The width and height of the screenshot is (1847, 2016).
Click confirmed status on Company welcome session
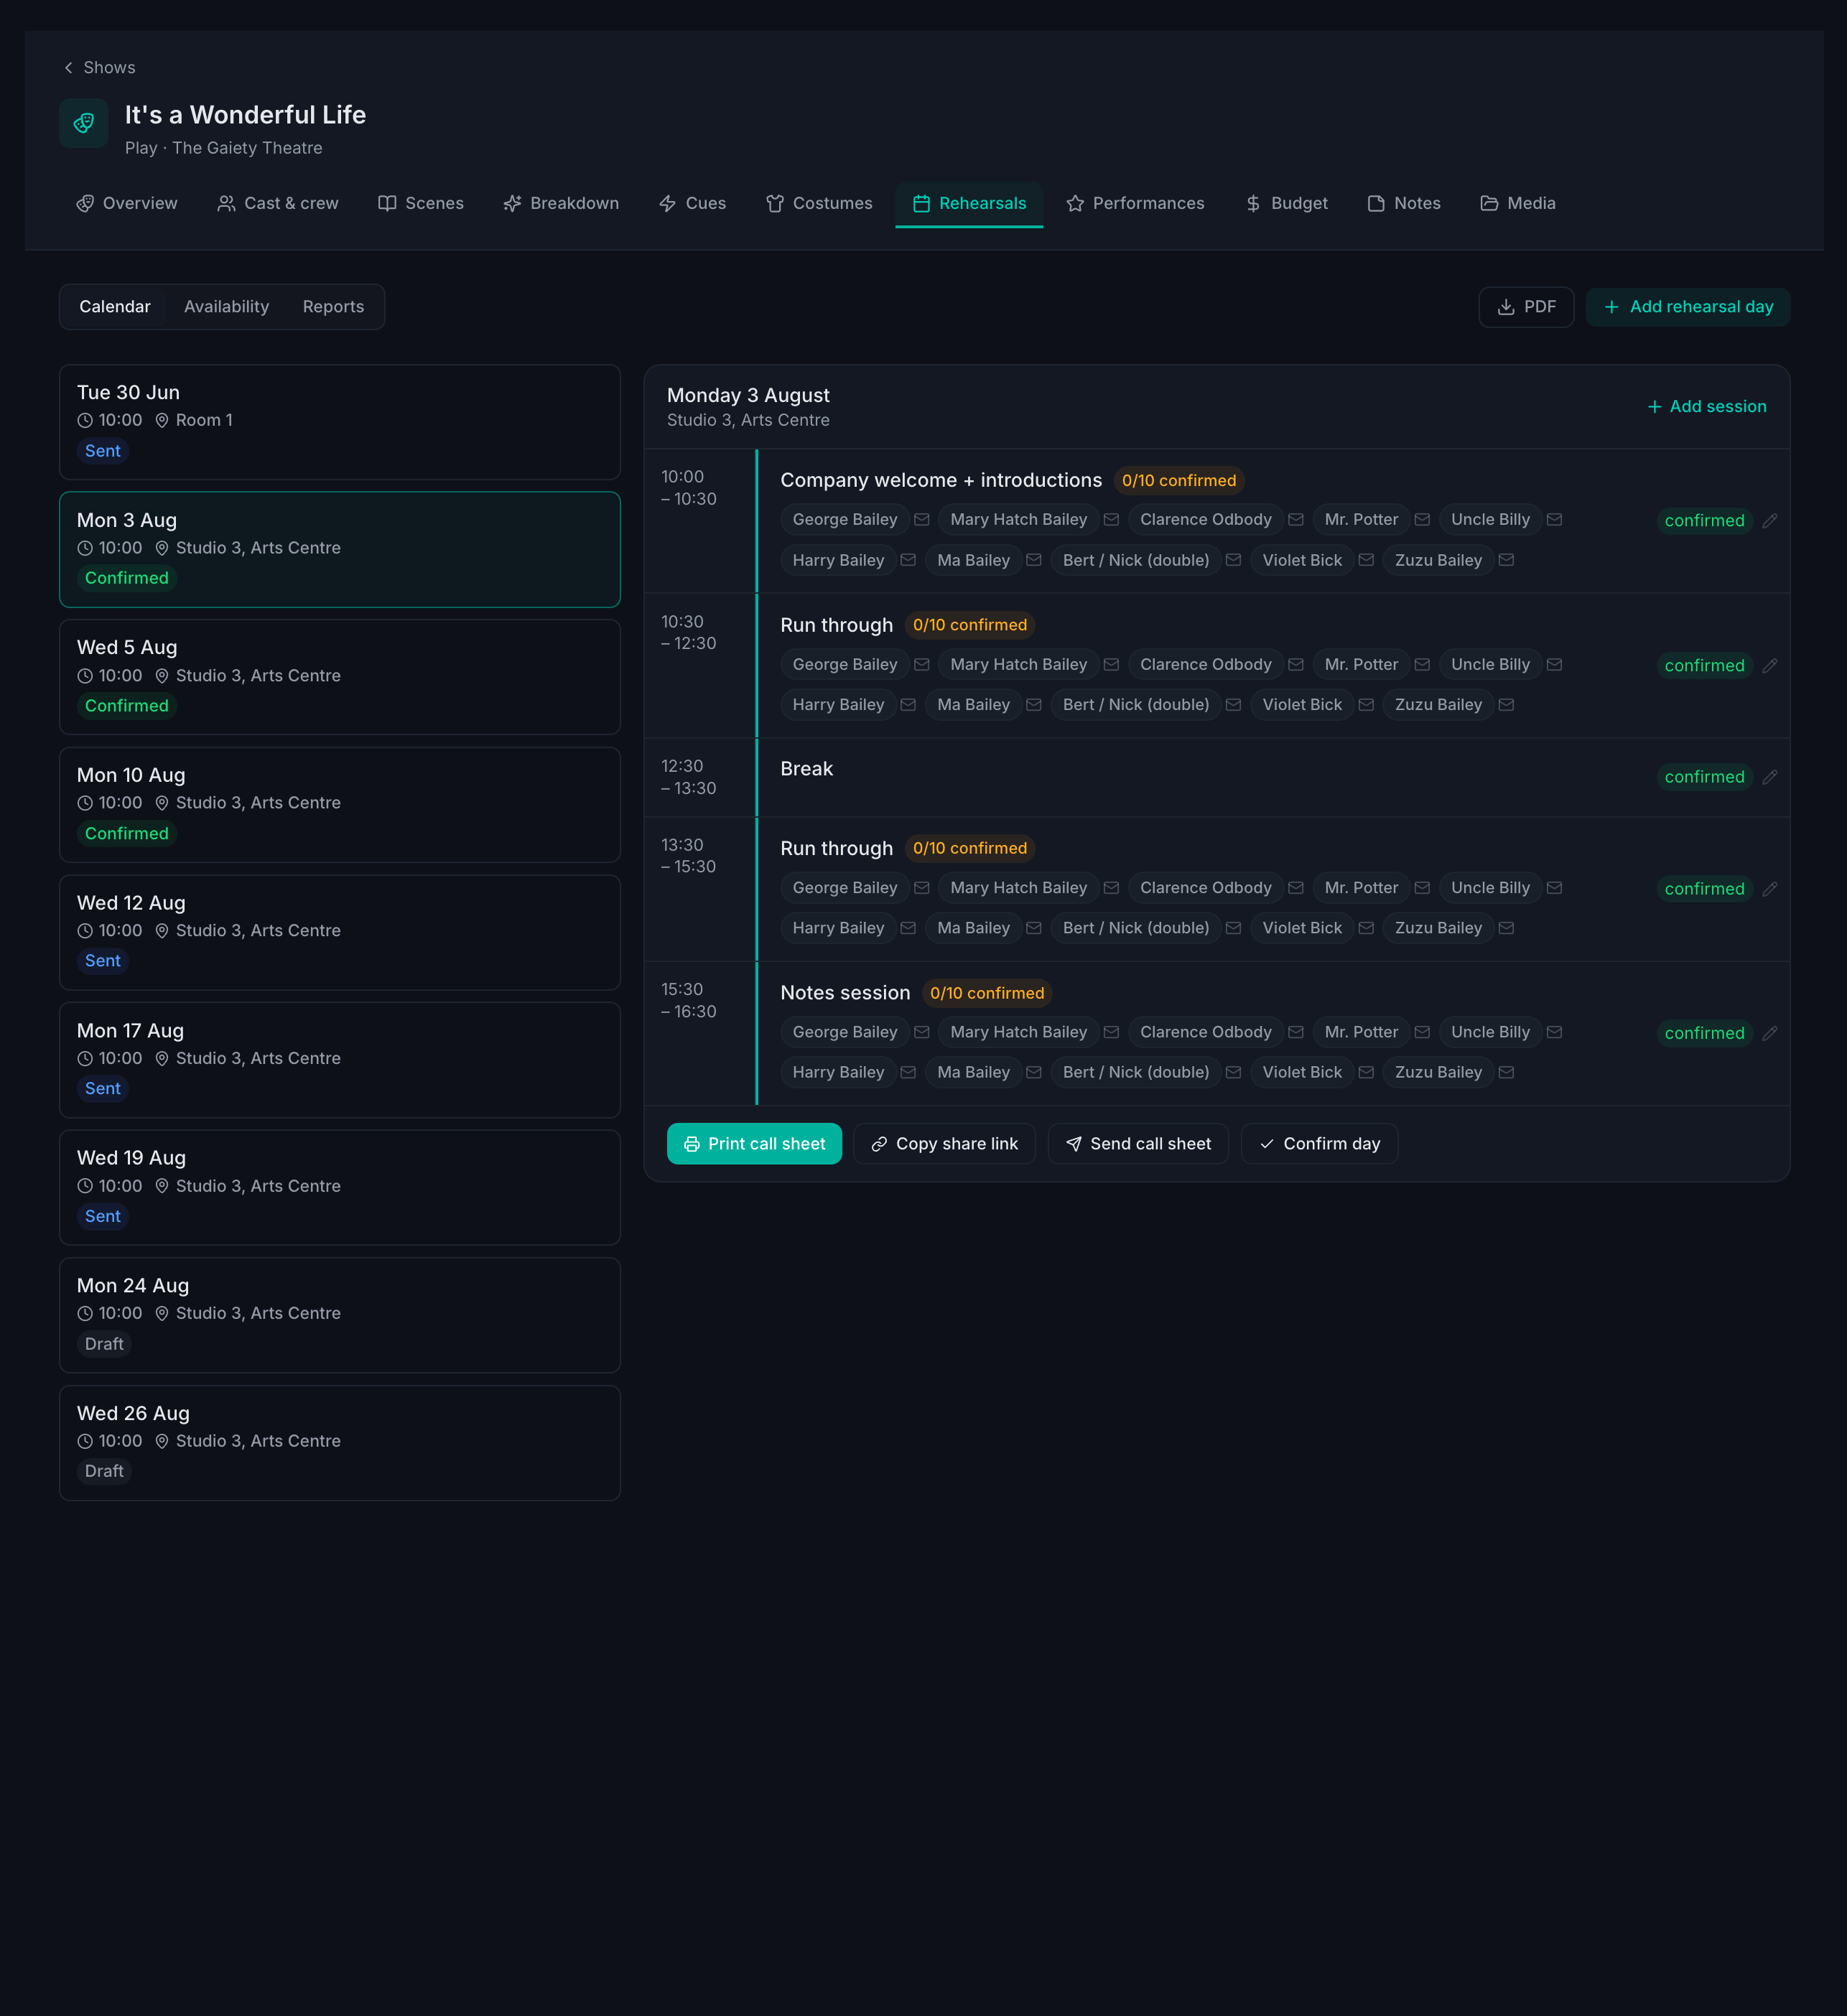point(1704,521)
